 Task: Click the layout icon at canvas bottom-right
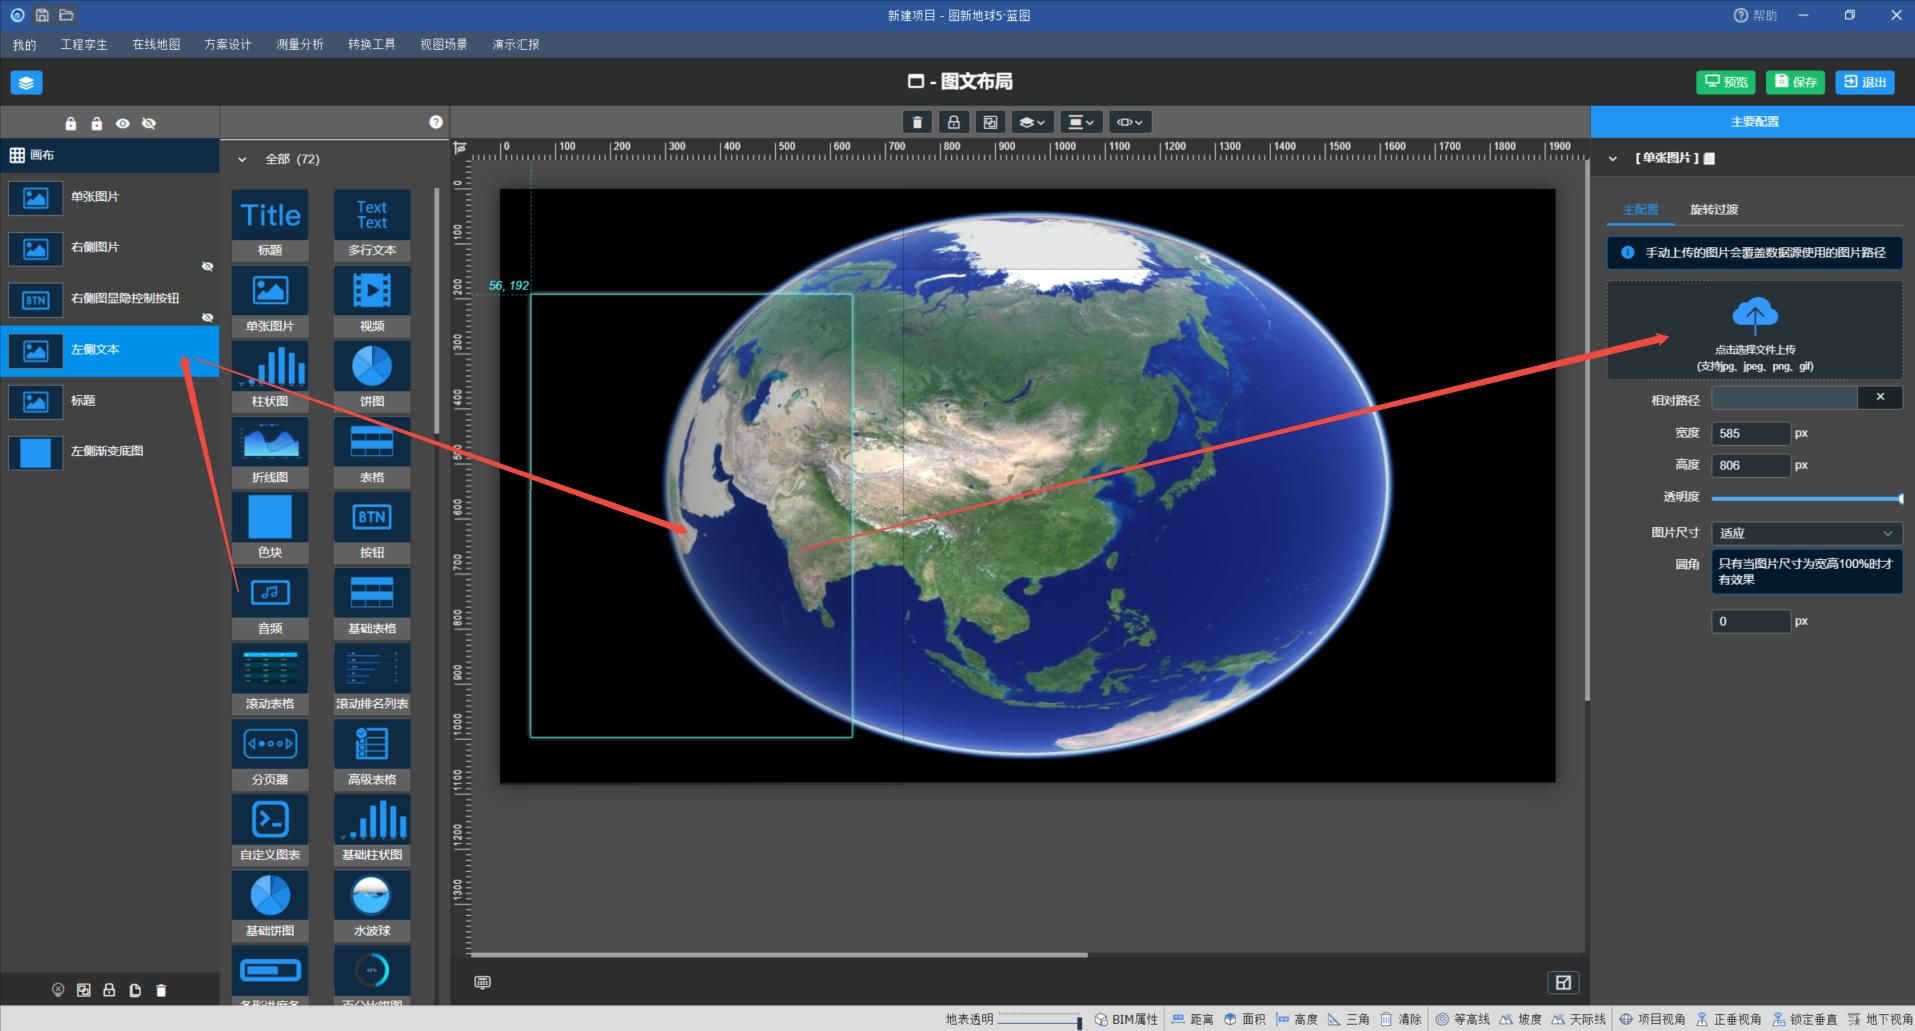tap(1563, 982)
